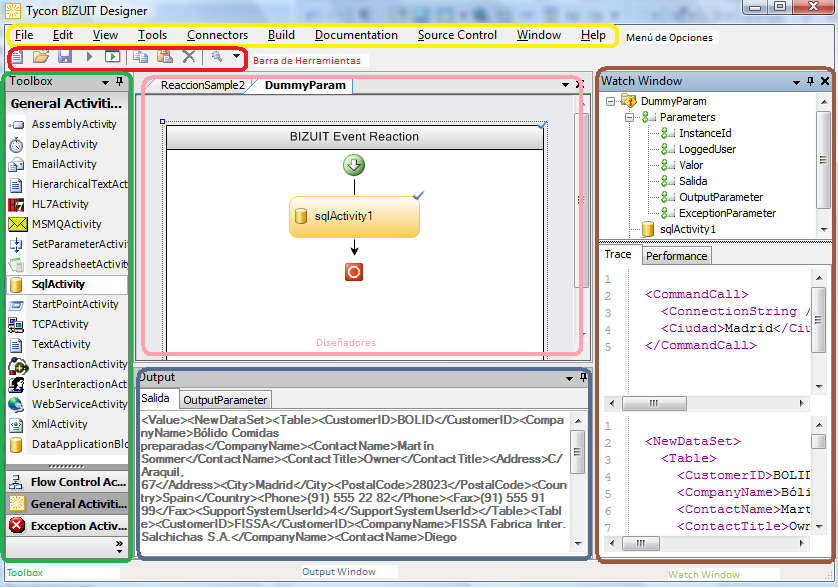Open the toolbar zoom dropdown arrow
838x587 pixels.
click(236, 56)
